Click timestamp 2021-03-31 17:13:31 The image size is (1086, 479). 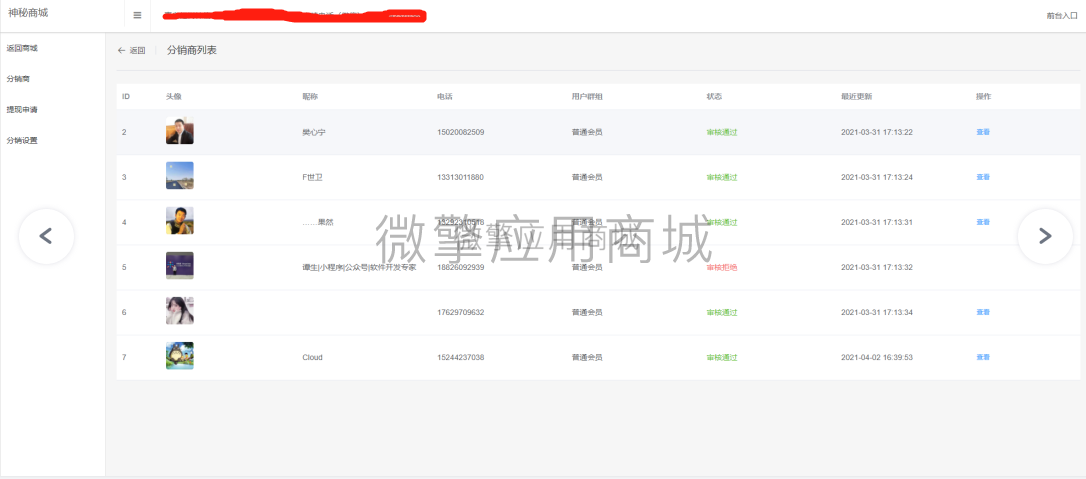[x=877, y=222]
